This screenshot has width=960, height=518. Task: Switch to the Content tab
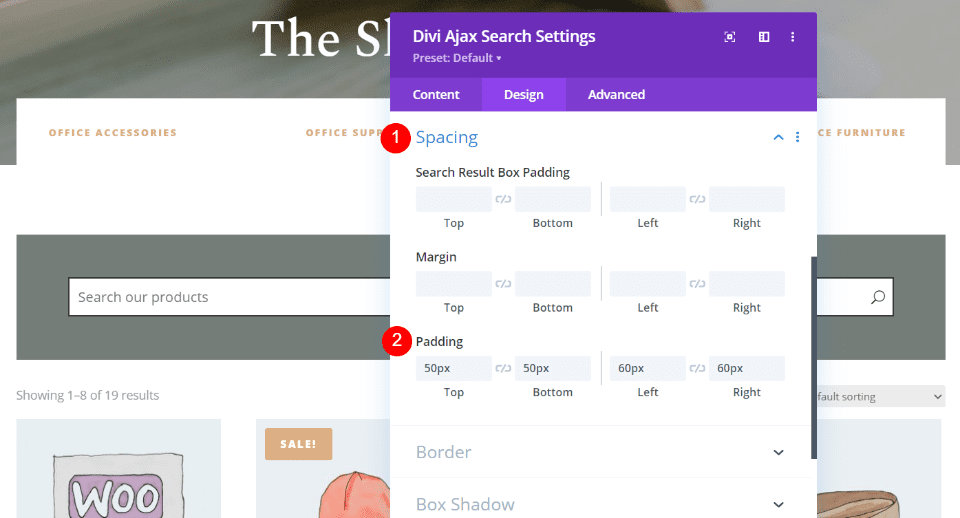[436, 94]
